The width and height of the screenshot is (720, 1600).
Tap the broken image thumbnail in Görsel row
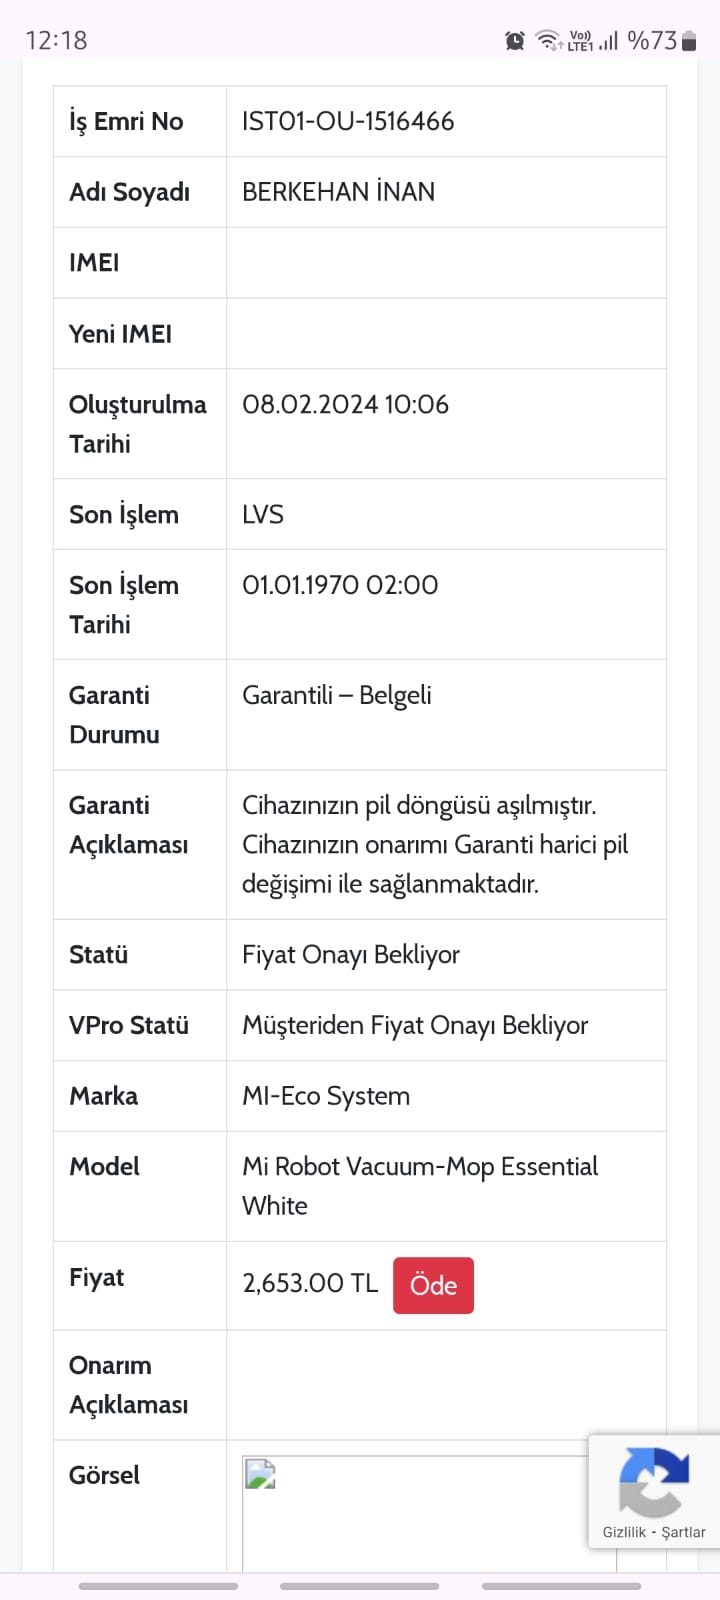(x=261, y=1474)
